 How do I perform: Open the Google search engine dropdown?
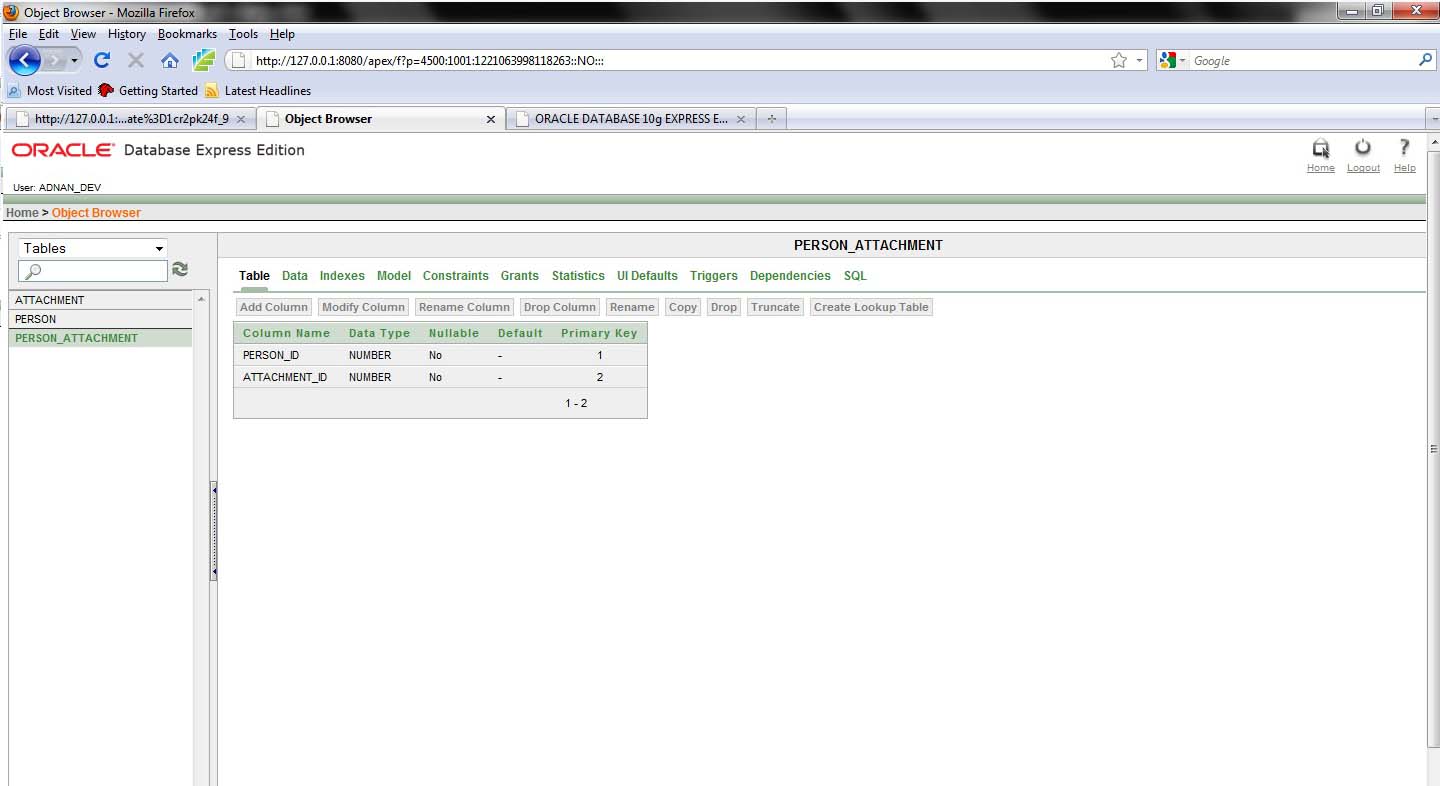tap(1180, 59)
